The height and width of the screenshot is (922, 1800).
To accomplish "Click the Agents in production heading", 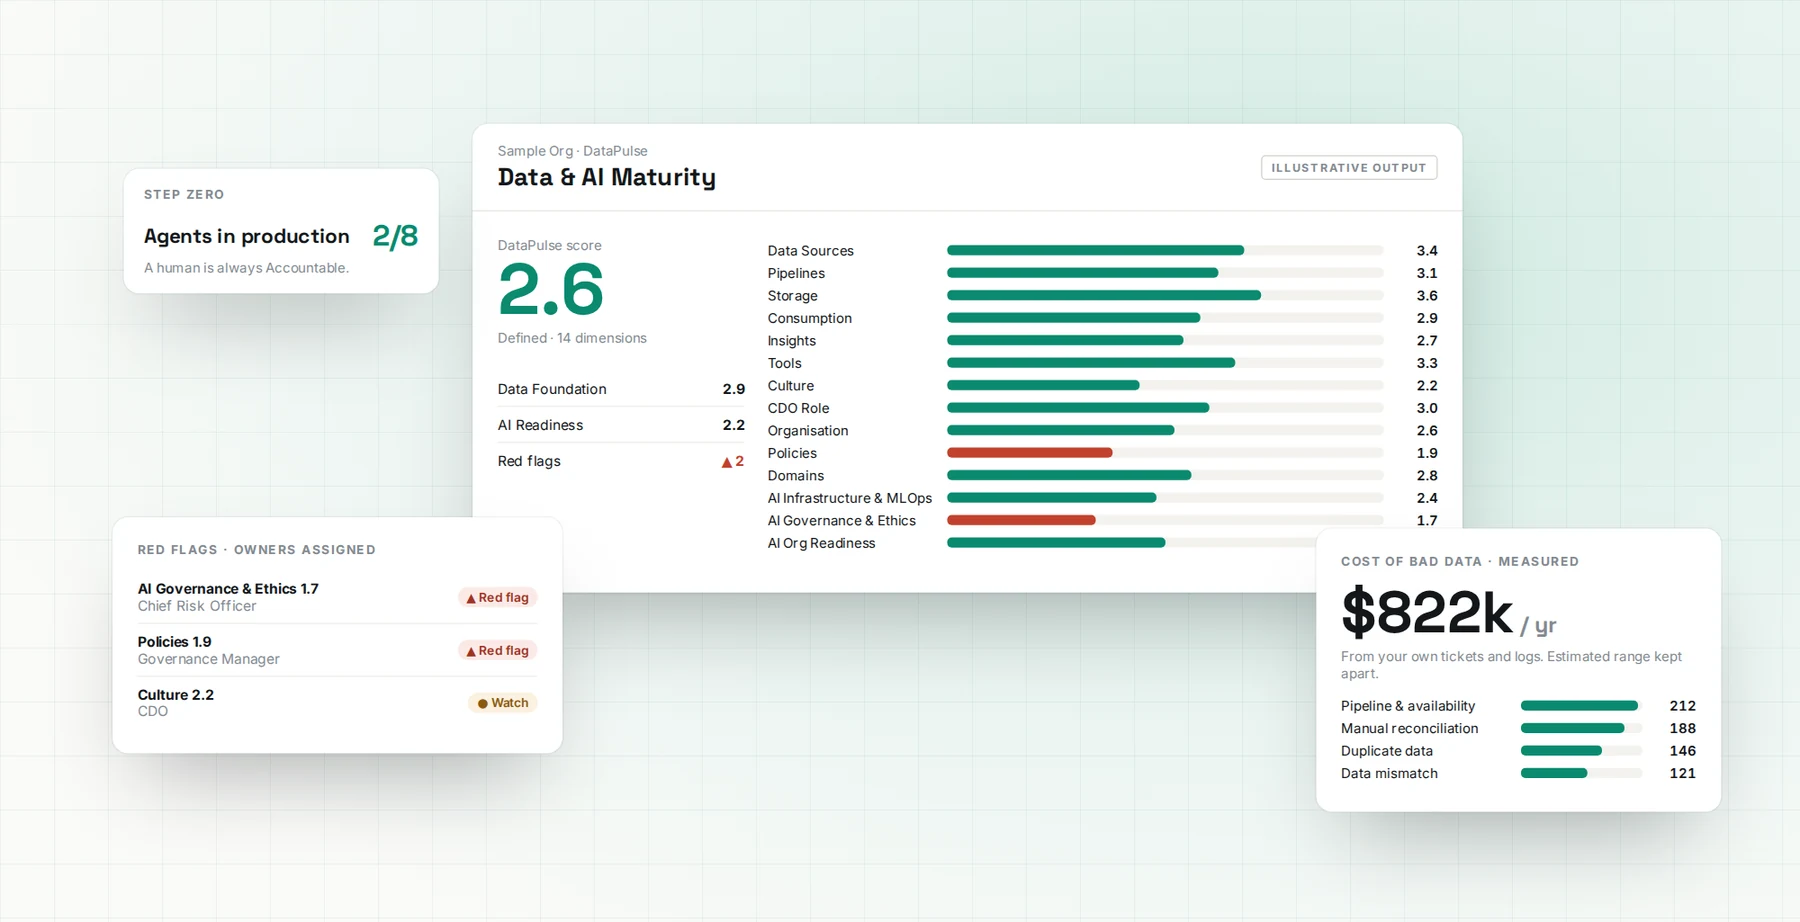I will click(247, 236).
